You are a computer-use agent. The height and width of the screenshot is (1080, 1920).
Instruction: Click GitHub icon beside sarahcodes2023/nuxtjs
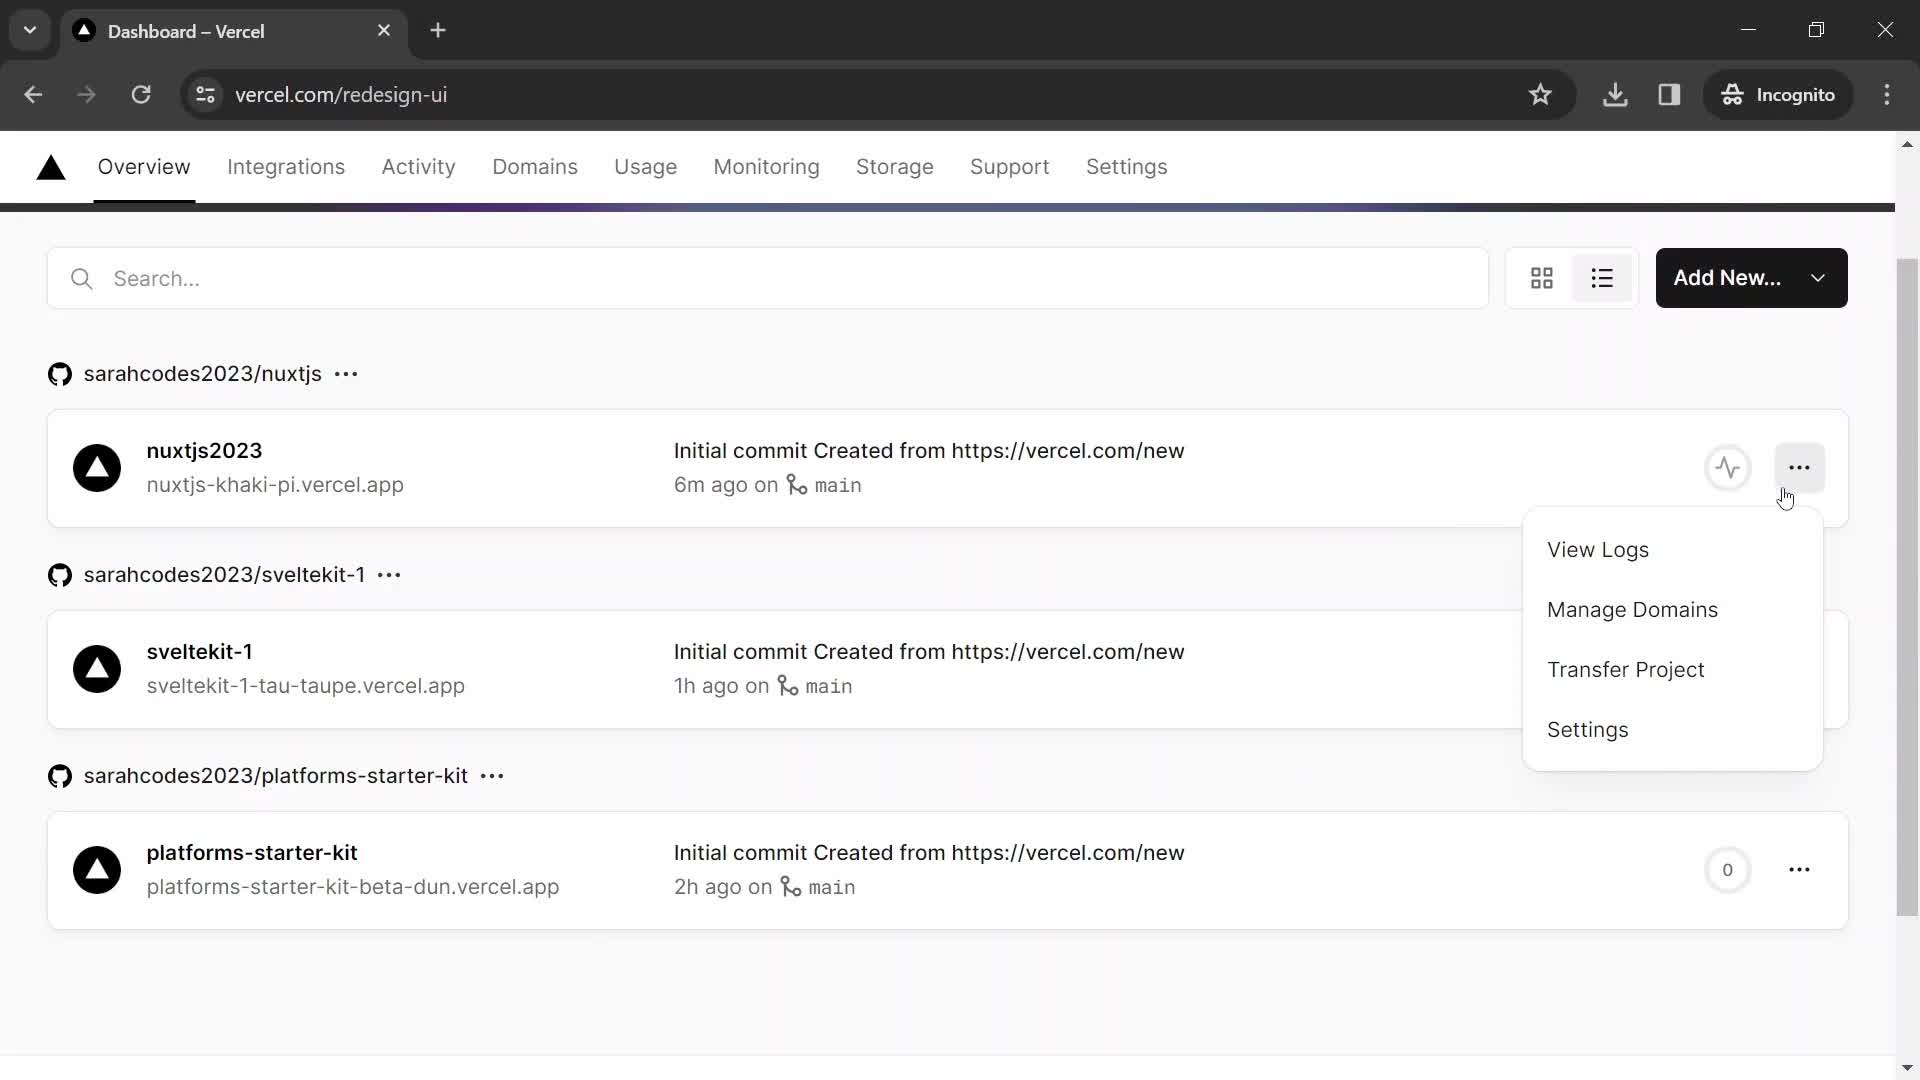click(60, 374)
